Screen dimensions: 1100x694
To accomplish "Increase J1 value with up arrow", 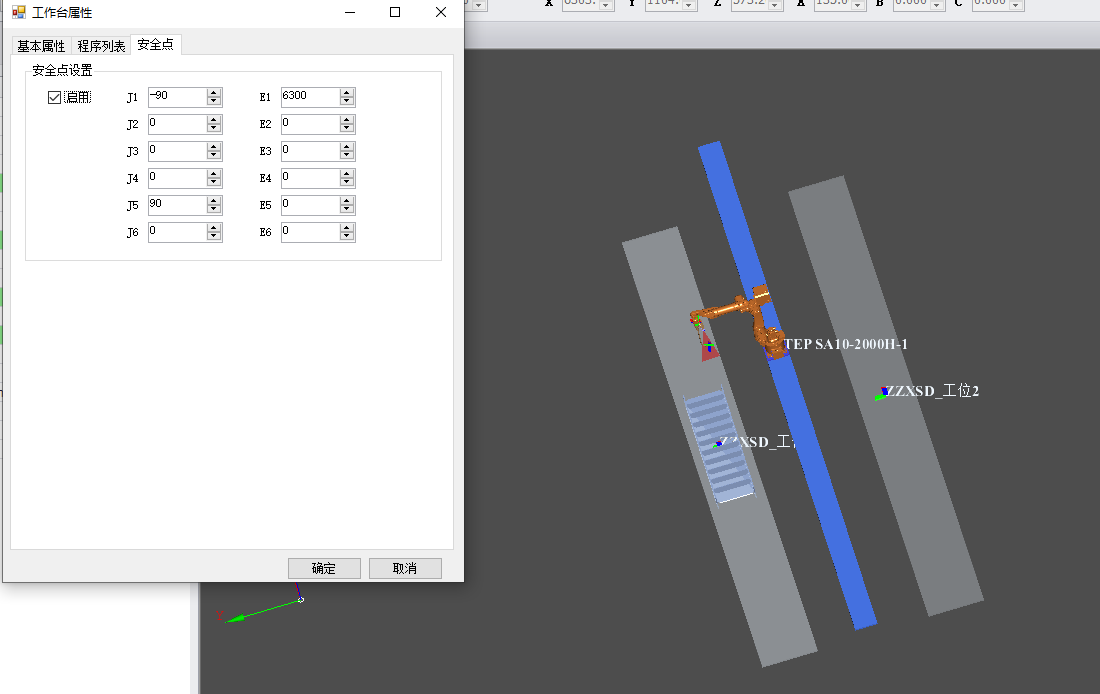I will point(214,93).
